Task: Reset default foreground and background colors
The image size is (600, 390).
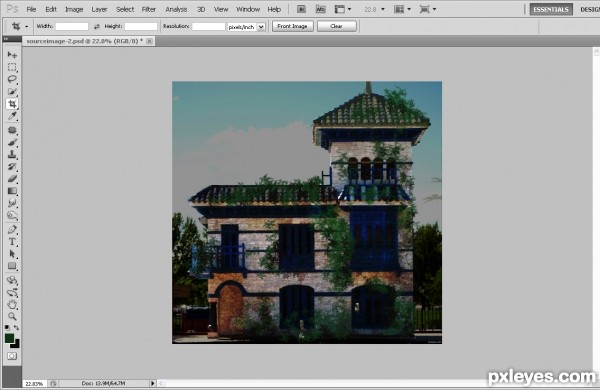Action: (x=7, y=328)
